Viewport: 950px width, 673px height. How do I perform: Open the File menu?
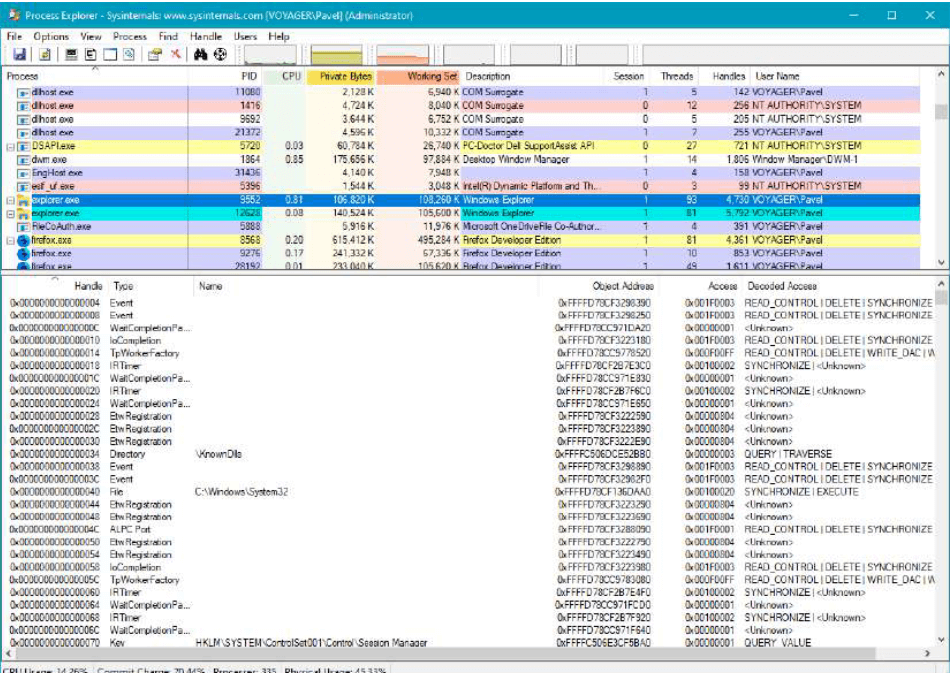tap(15, 36)
